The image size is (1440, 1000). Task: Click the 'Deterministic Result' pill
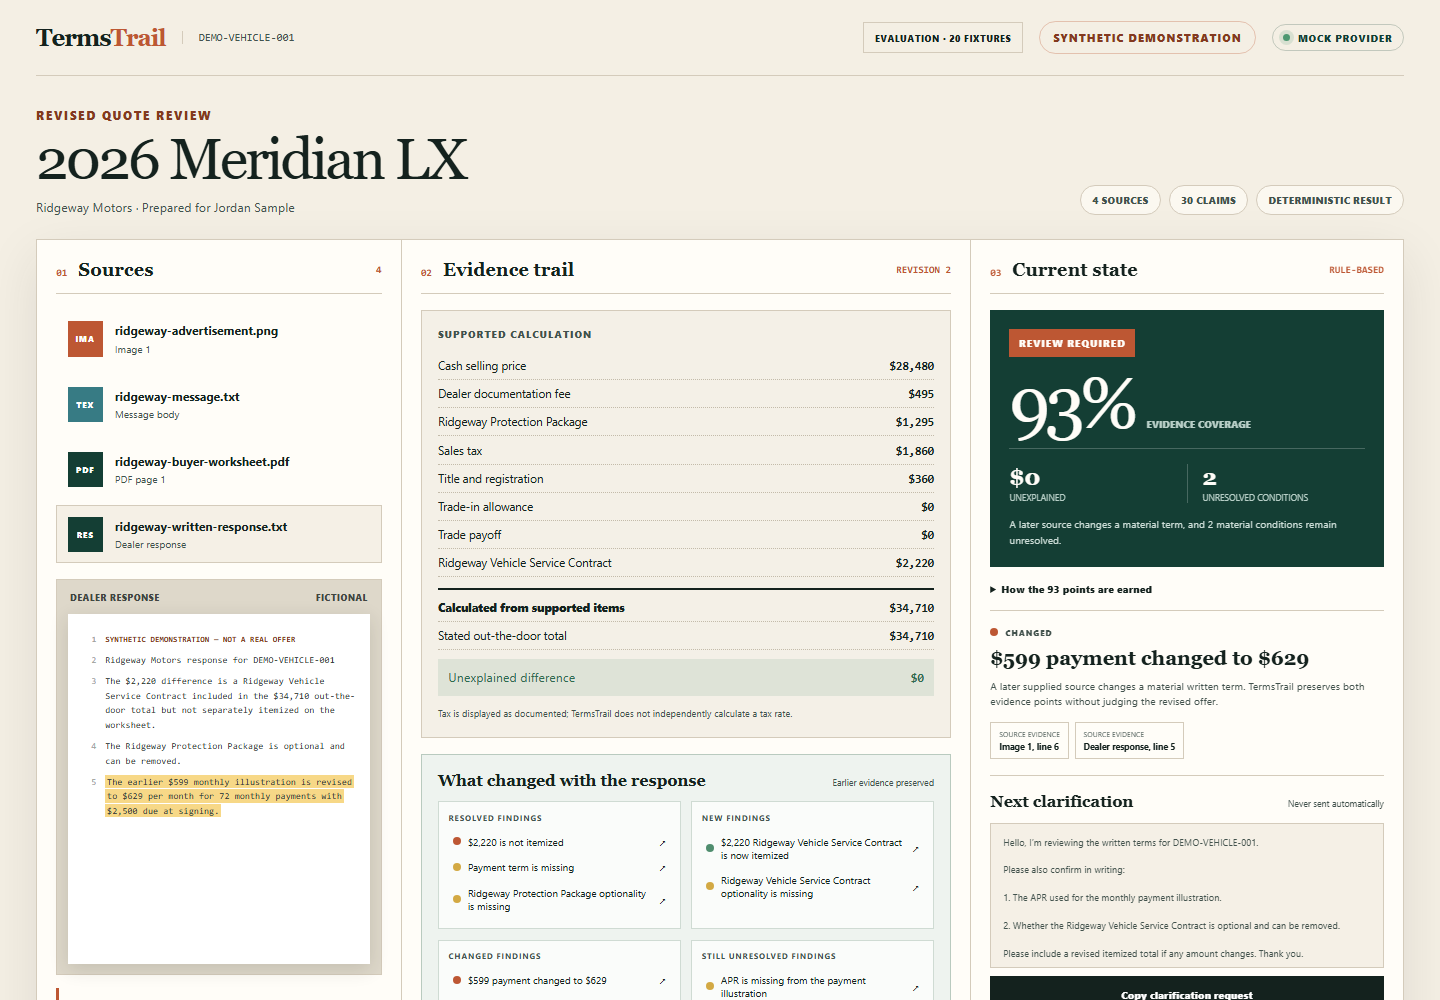click(1330, 200)
